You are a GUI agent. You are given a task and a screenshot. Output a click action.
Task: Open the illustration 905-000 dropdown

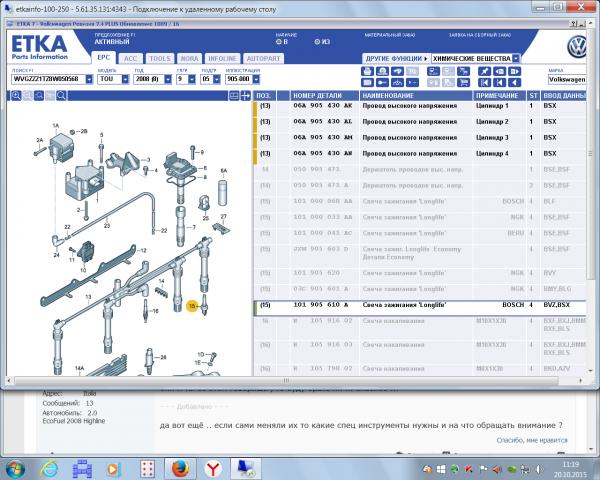[x=256, y=79]
